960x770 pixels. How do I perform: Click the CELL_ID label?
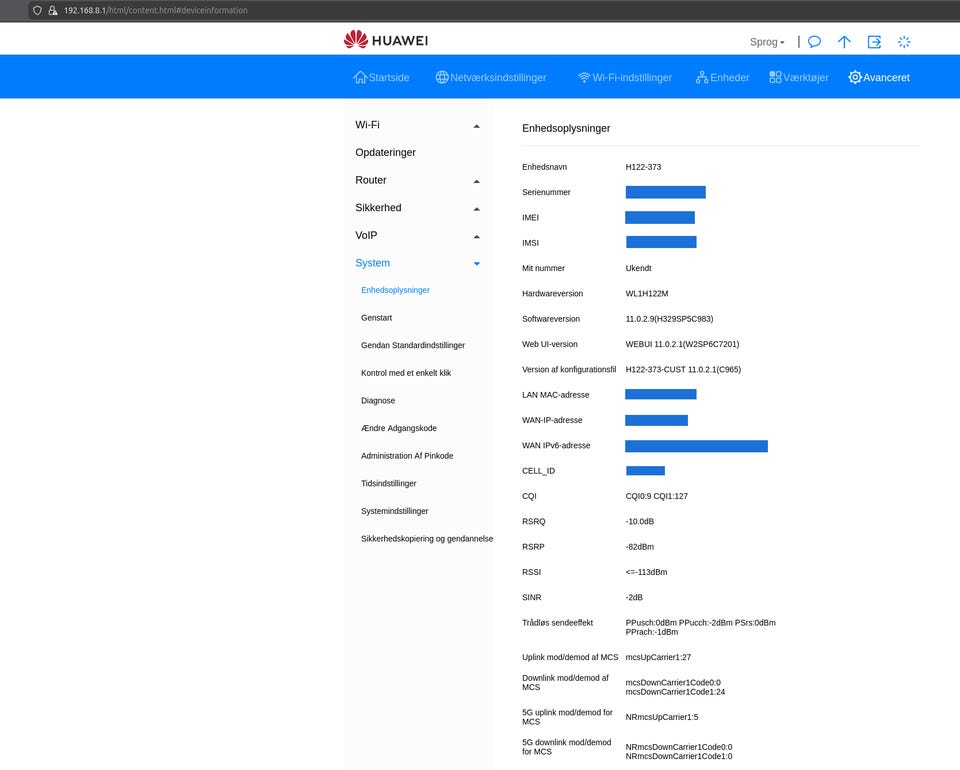click(x=538, y=471)
